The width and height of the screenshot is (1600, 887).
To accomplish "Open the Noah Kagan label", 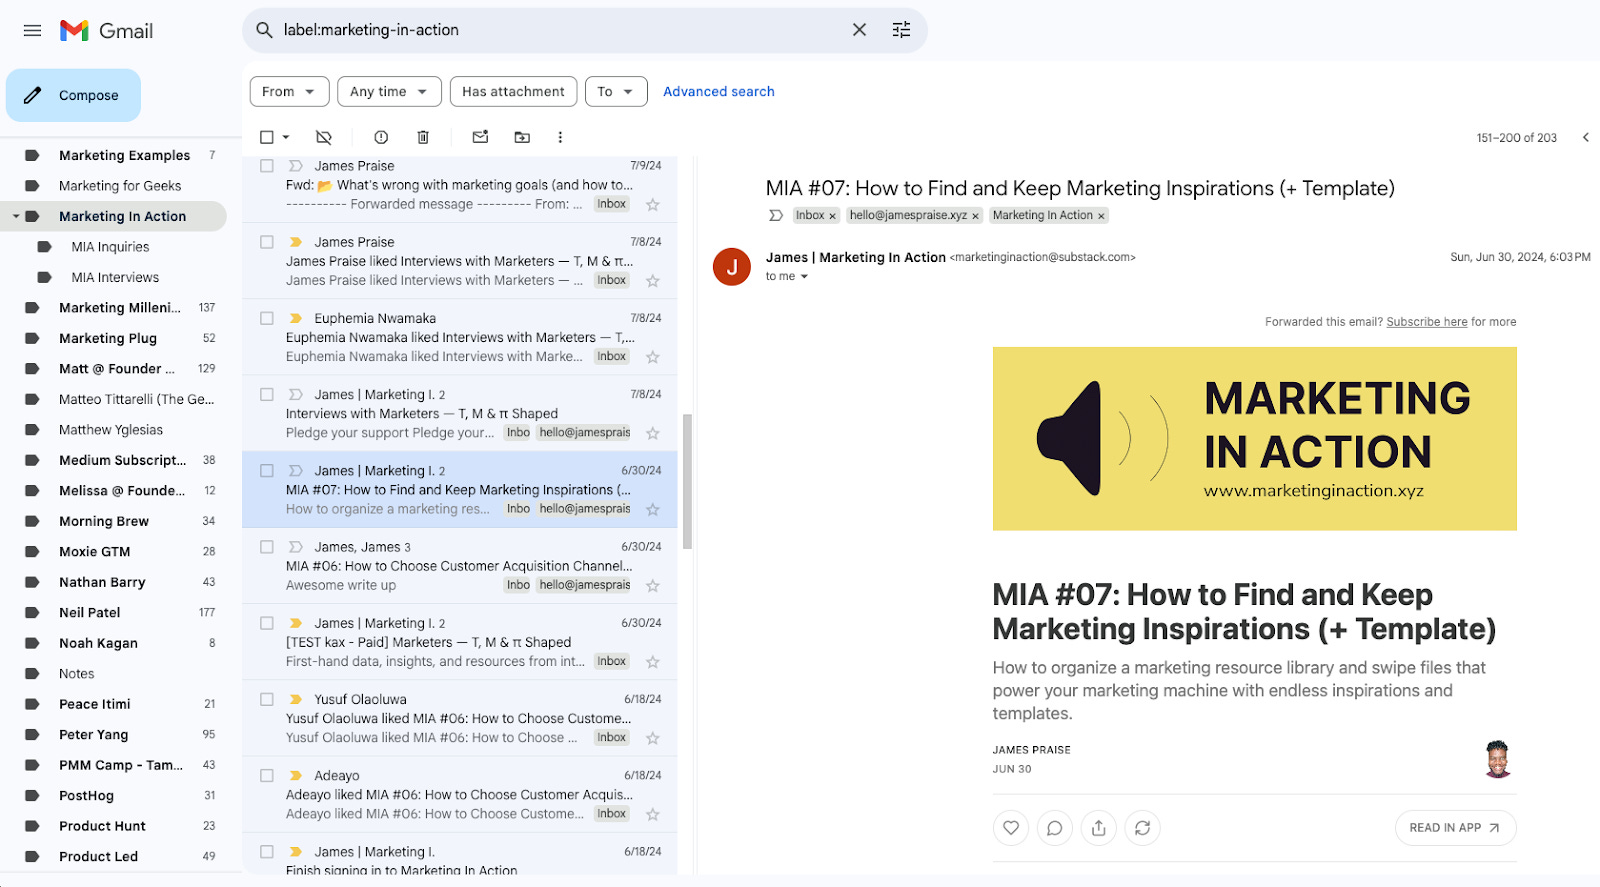I will click(x=98, y=643).
